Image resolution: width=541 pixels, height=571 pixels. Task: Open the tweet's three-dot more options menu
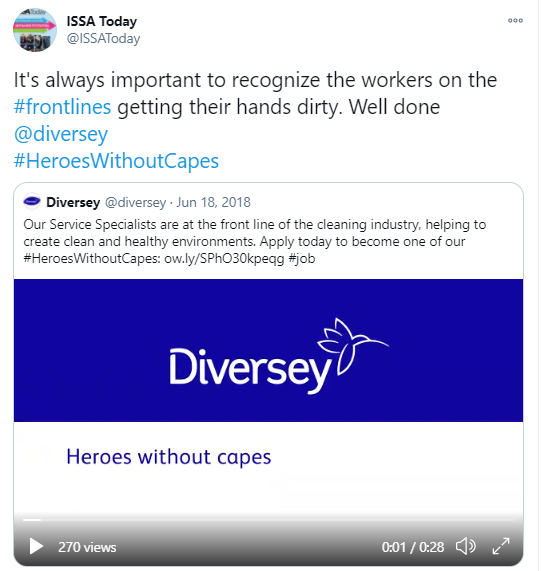[x=515, y=21]
